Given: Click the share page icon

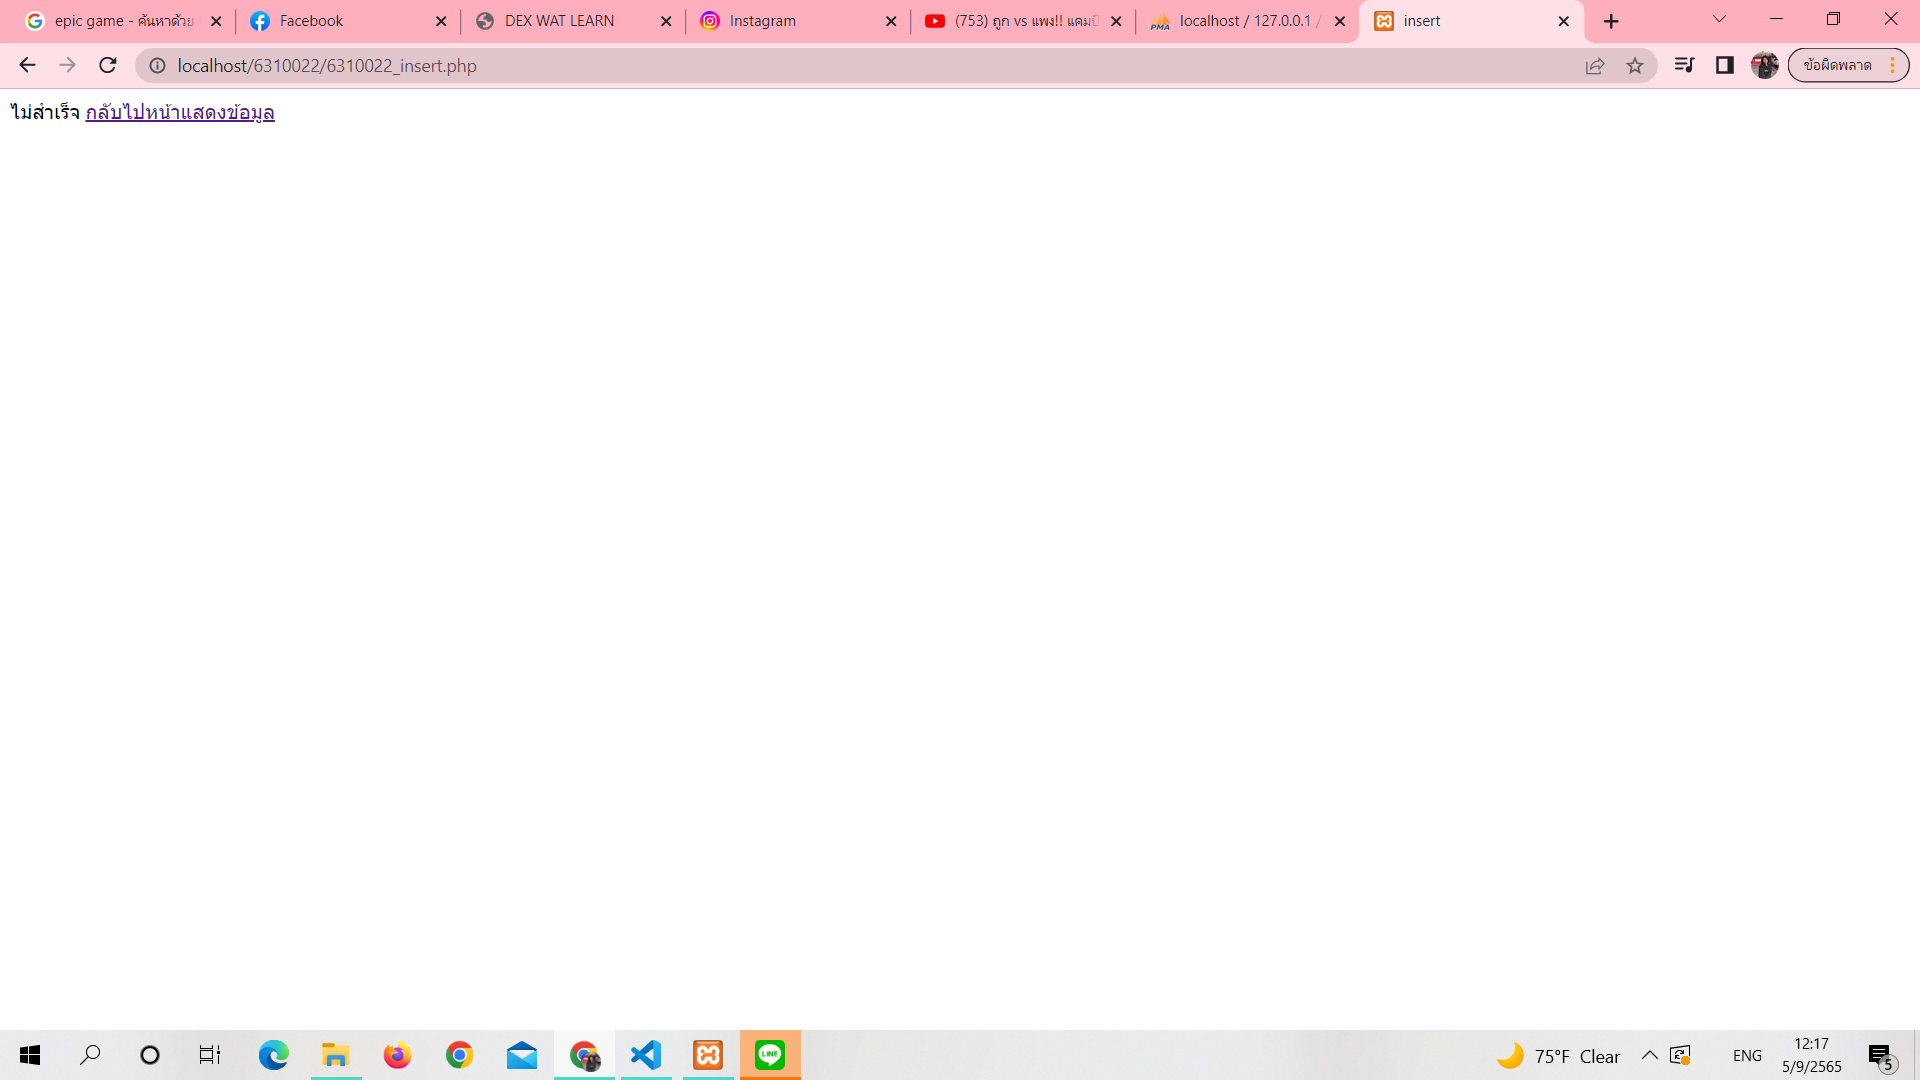Looking at the screenshot, I should [x=1595, y=66].
